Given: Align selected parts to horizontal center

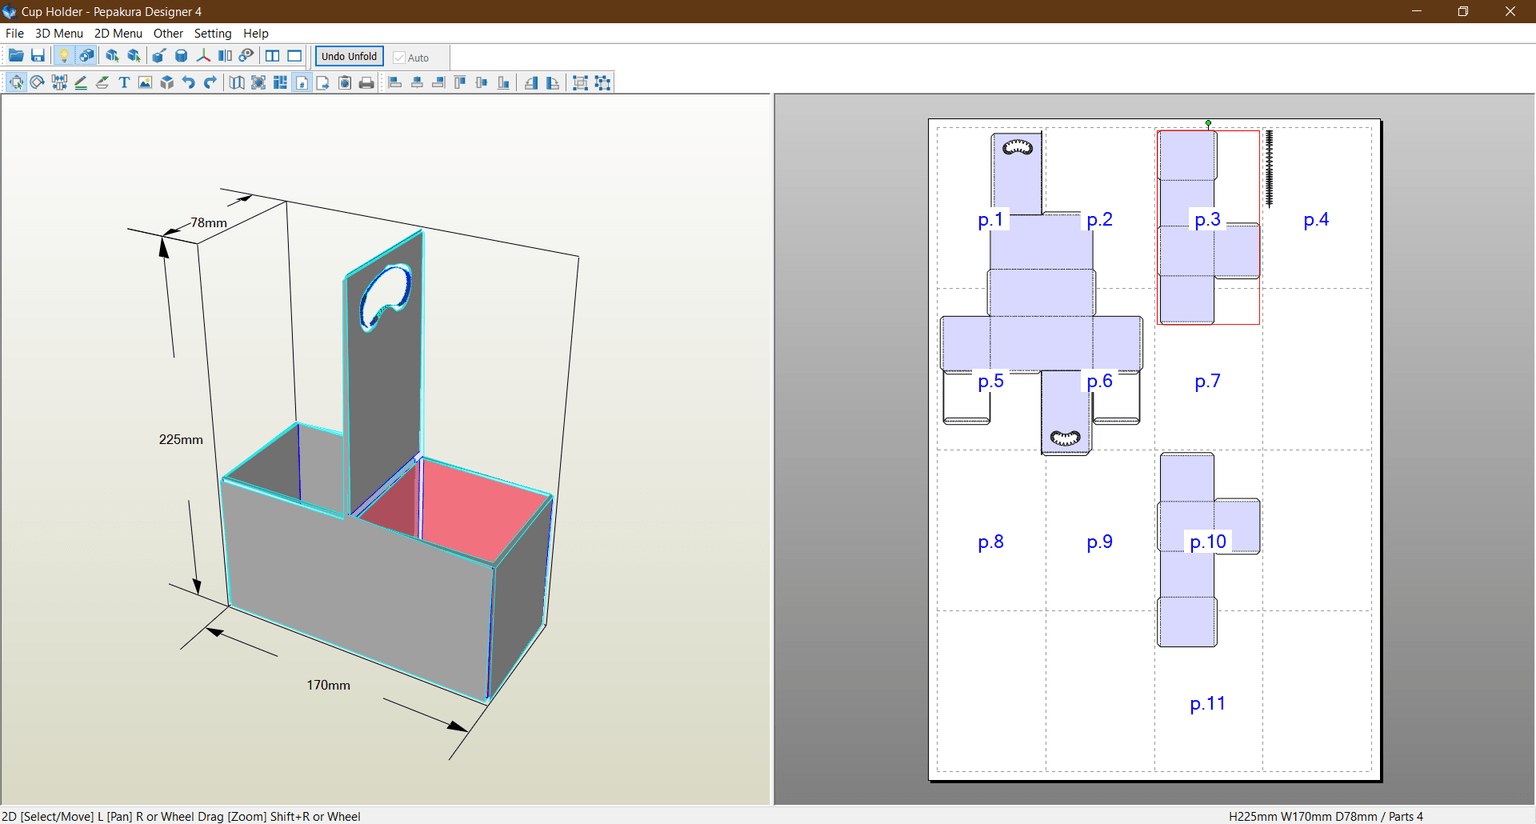Looking at the screenshot, I should pos(417,83).
